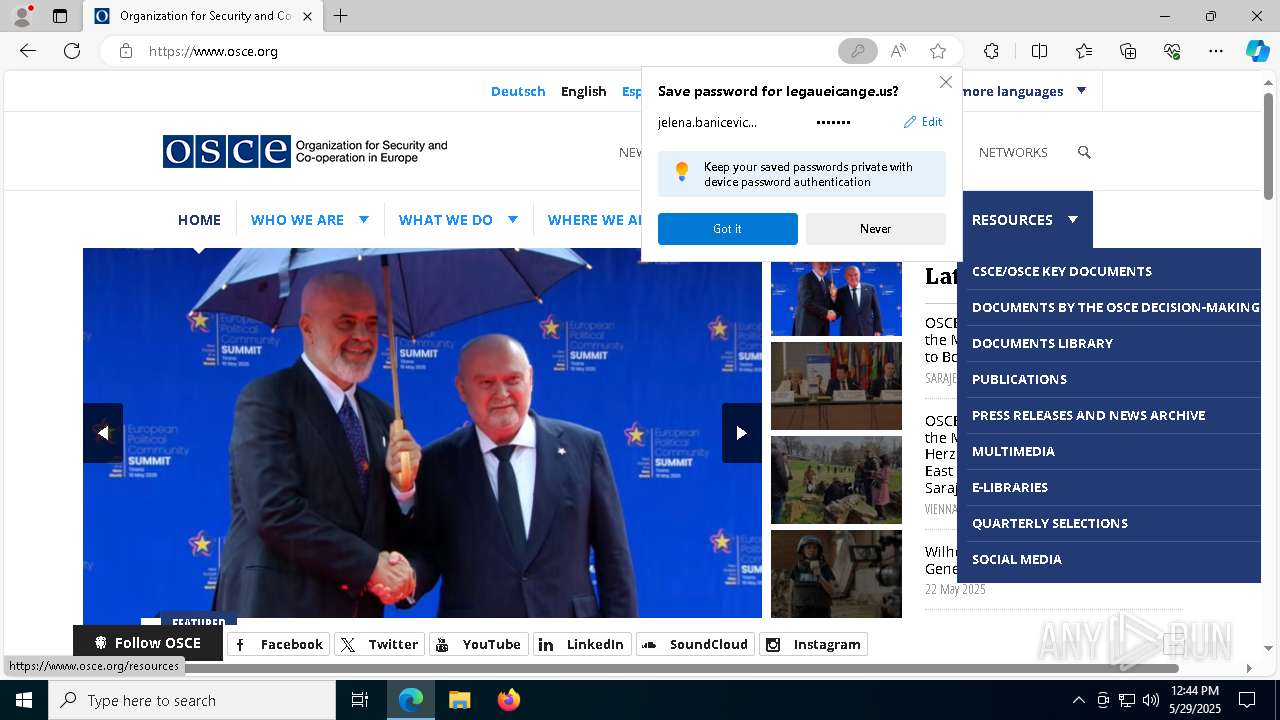Select conference table thumbnail

[x=836, y=386]
